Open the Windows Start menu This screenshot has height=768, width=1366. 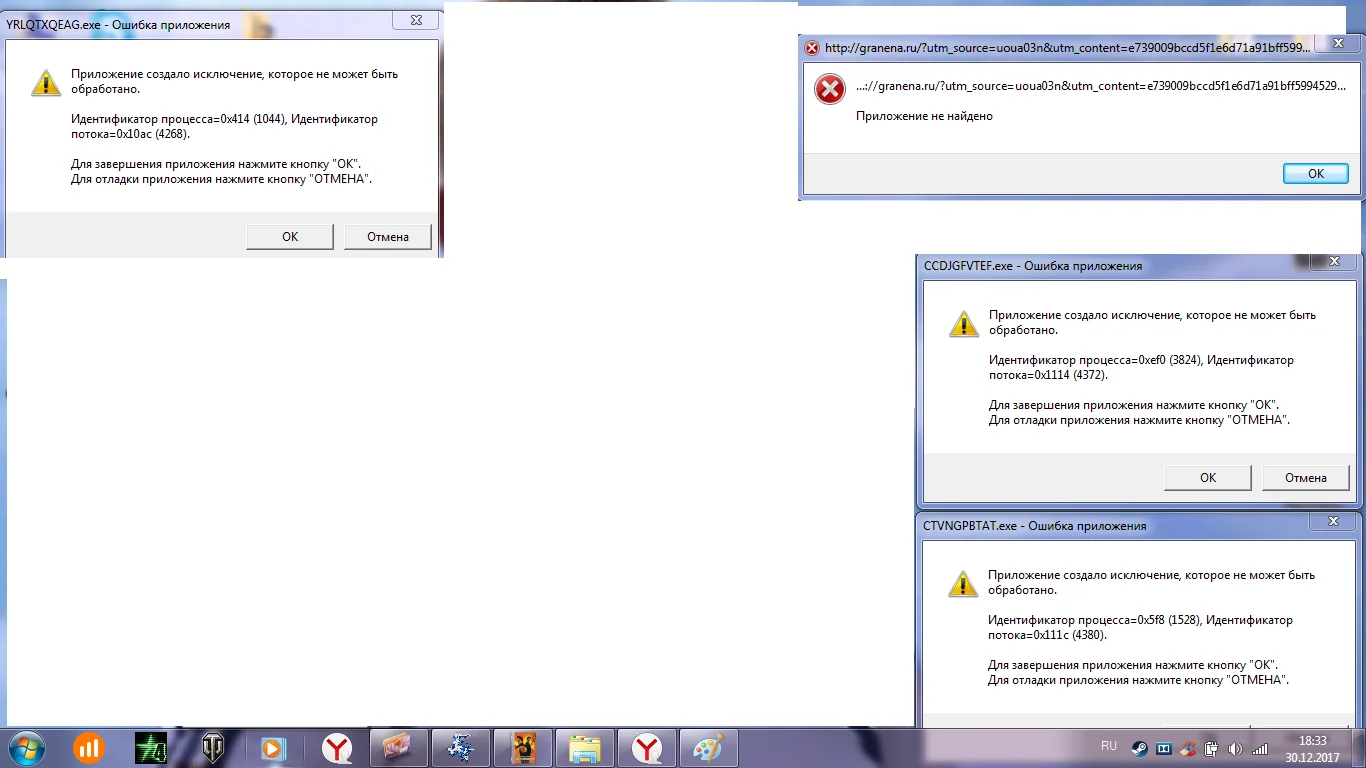25,747
